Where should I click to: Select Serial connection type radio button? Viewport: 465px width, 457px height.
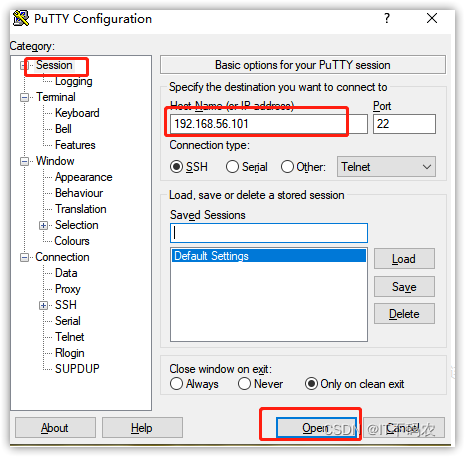[232, 167]
